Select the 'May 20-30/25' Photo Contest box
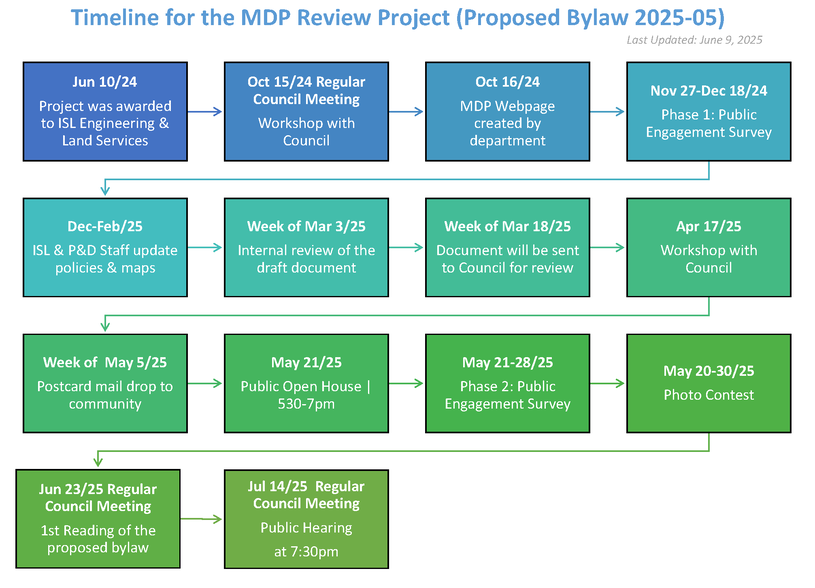 tap(708, 383)
